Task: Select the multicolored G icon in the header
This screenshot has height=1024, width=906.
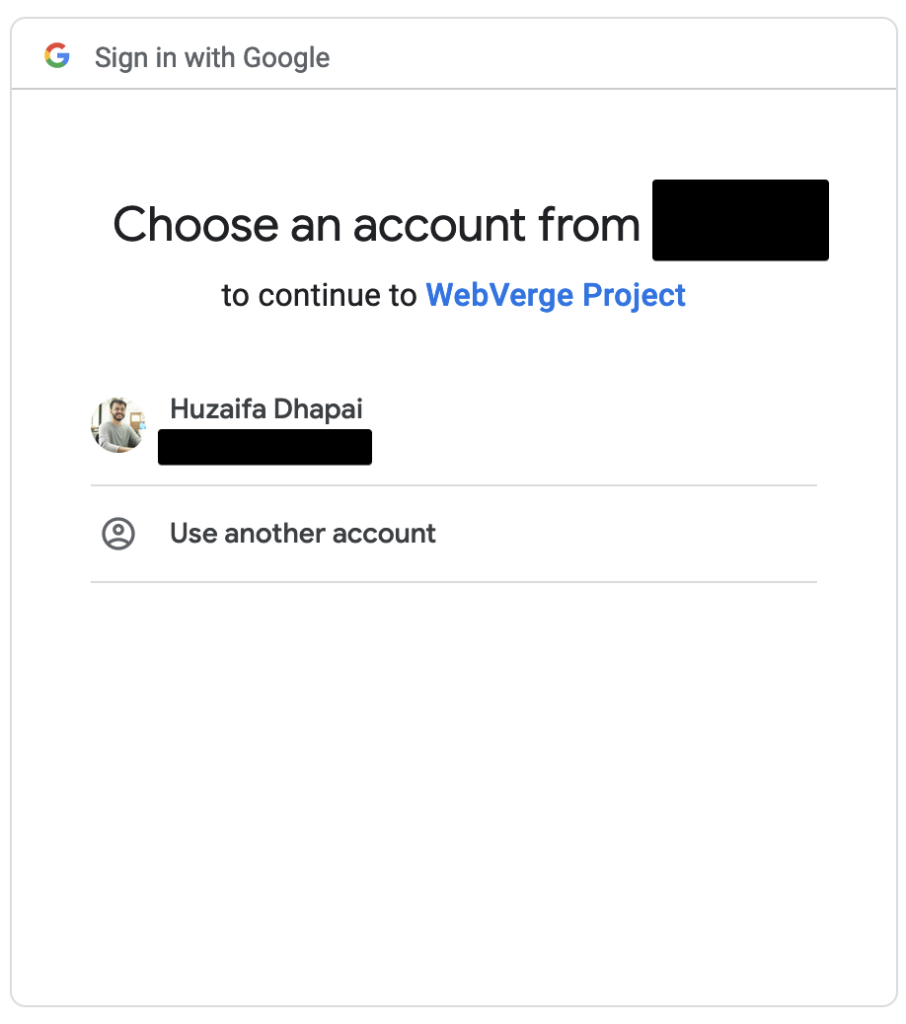Action: coord(58,55)
